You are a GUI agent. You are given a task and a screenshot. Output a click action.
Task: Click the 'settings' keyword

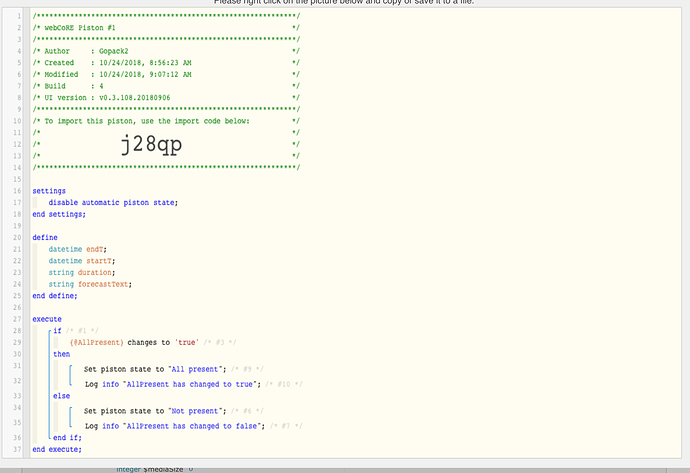pyautogui.click(x=49, y=191)
